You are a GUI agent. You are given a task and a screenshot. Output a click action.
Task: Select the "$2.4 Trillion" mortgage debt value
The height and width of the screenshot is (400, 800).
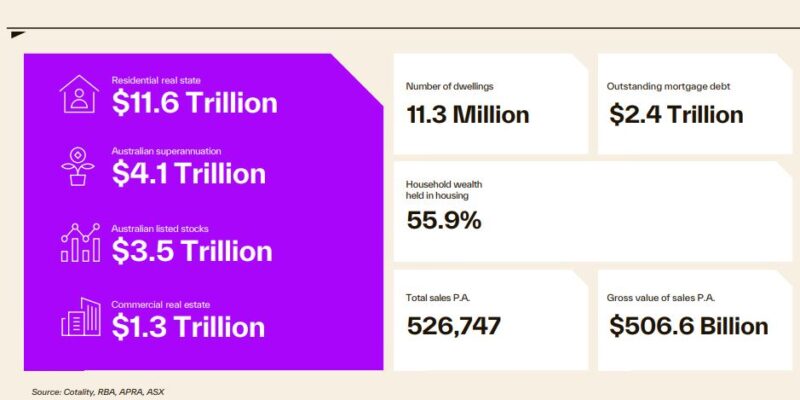[676, 115]
